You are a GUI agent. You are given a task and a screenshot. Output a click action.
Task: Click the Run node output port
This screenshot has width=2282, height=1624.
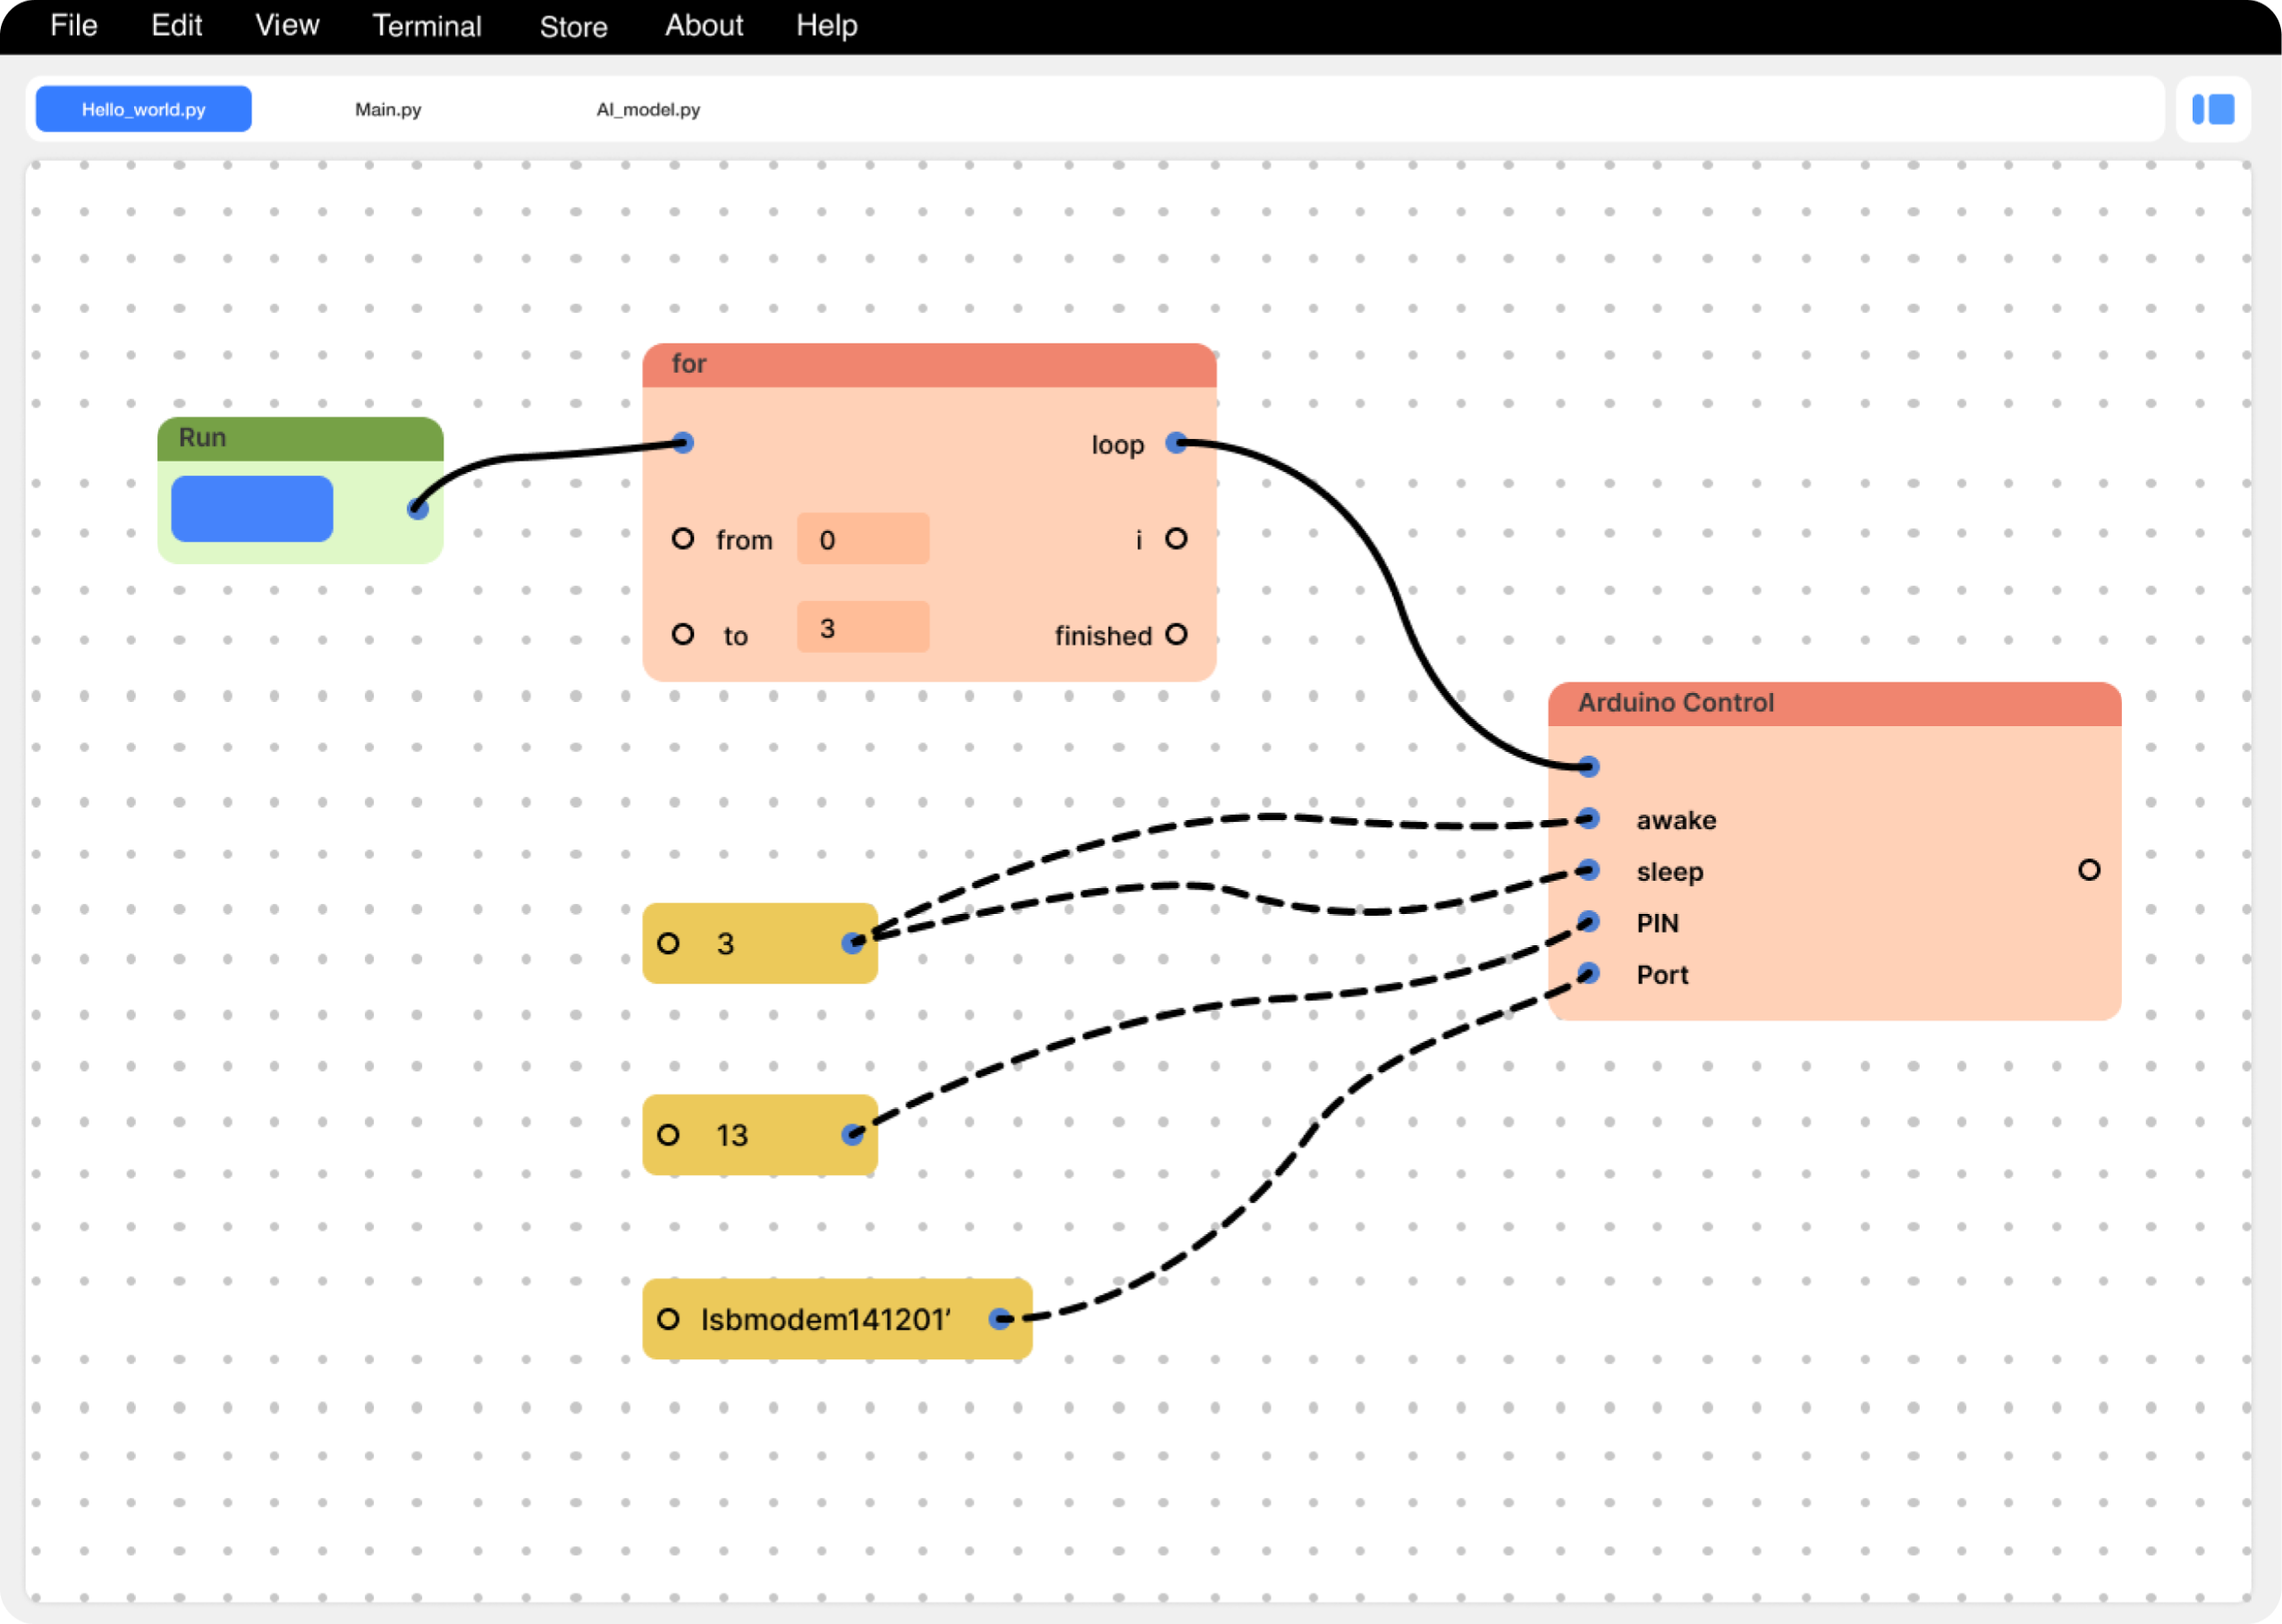(418, 509)
